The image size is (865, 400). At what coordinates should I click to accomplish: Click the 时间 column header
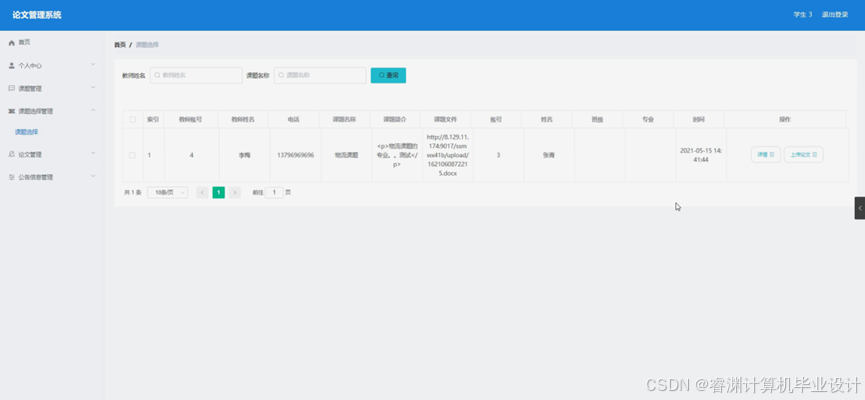[698, 119]
